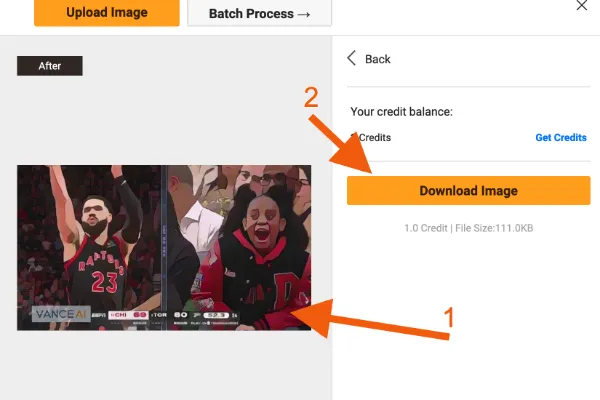Click the Credits amount text
This screenshot has width=600, height=400.
(x=371, y=137)
